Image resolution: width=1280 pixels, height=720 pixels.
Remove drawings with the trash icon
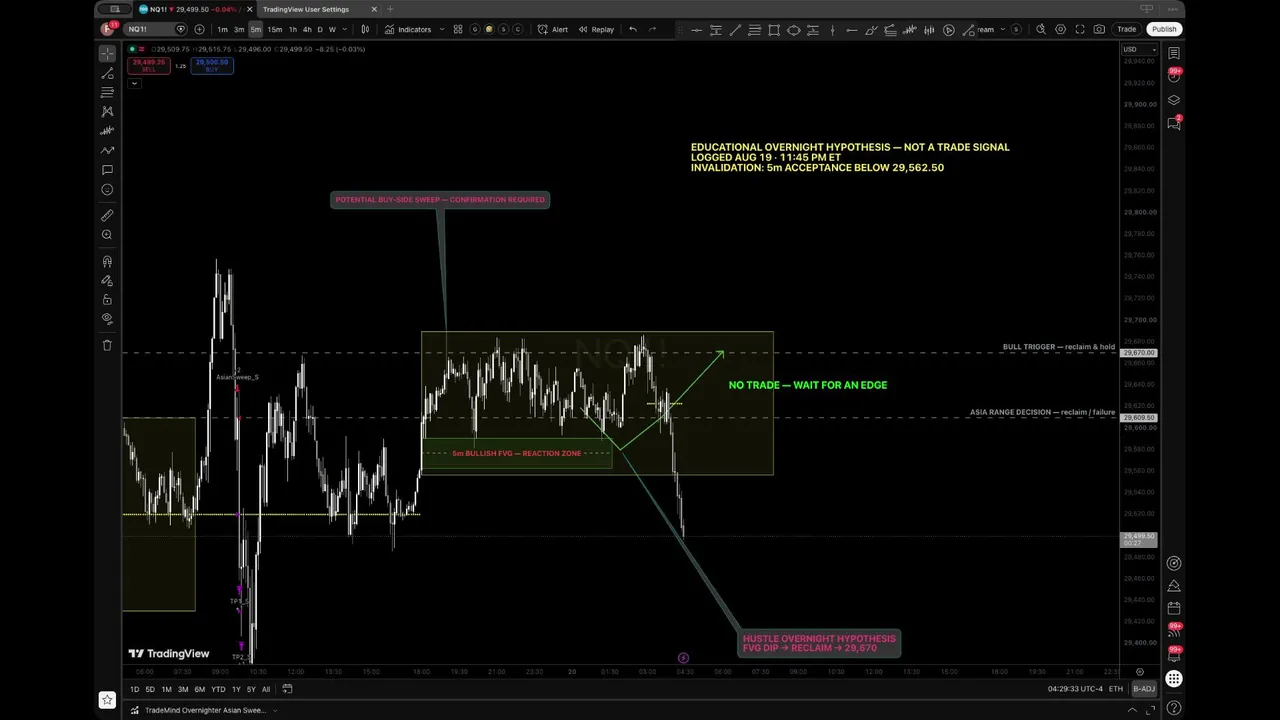(107, 345)
